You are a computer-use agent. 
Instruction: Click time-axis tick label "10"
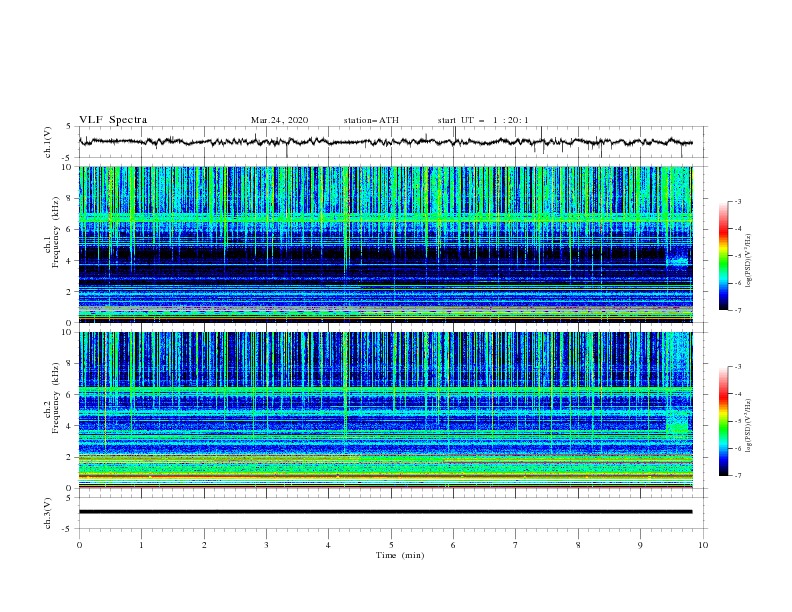point(703,545)
